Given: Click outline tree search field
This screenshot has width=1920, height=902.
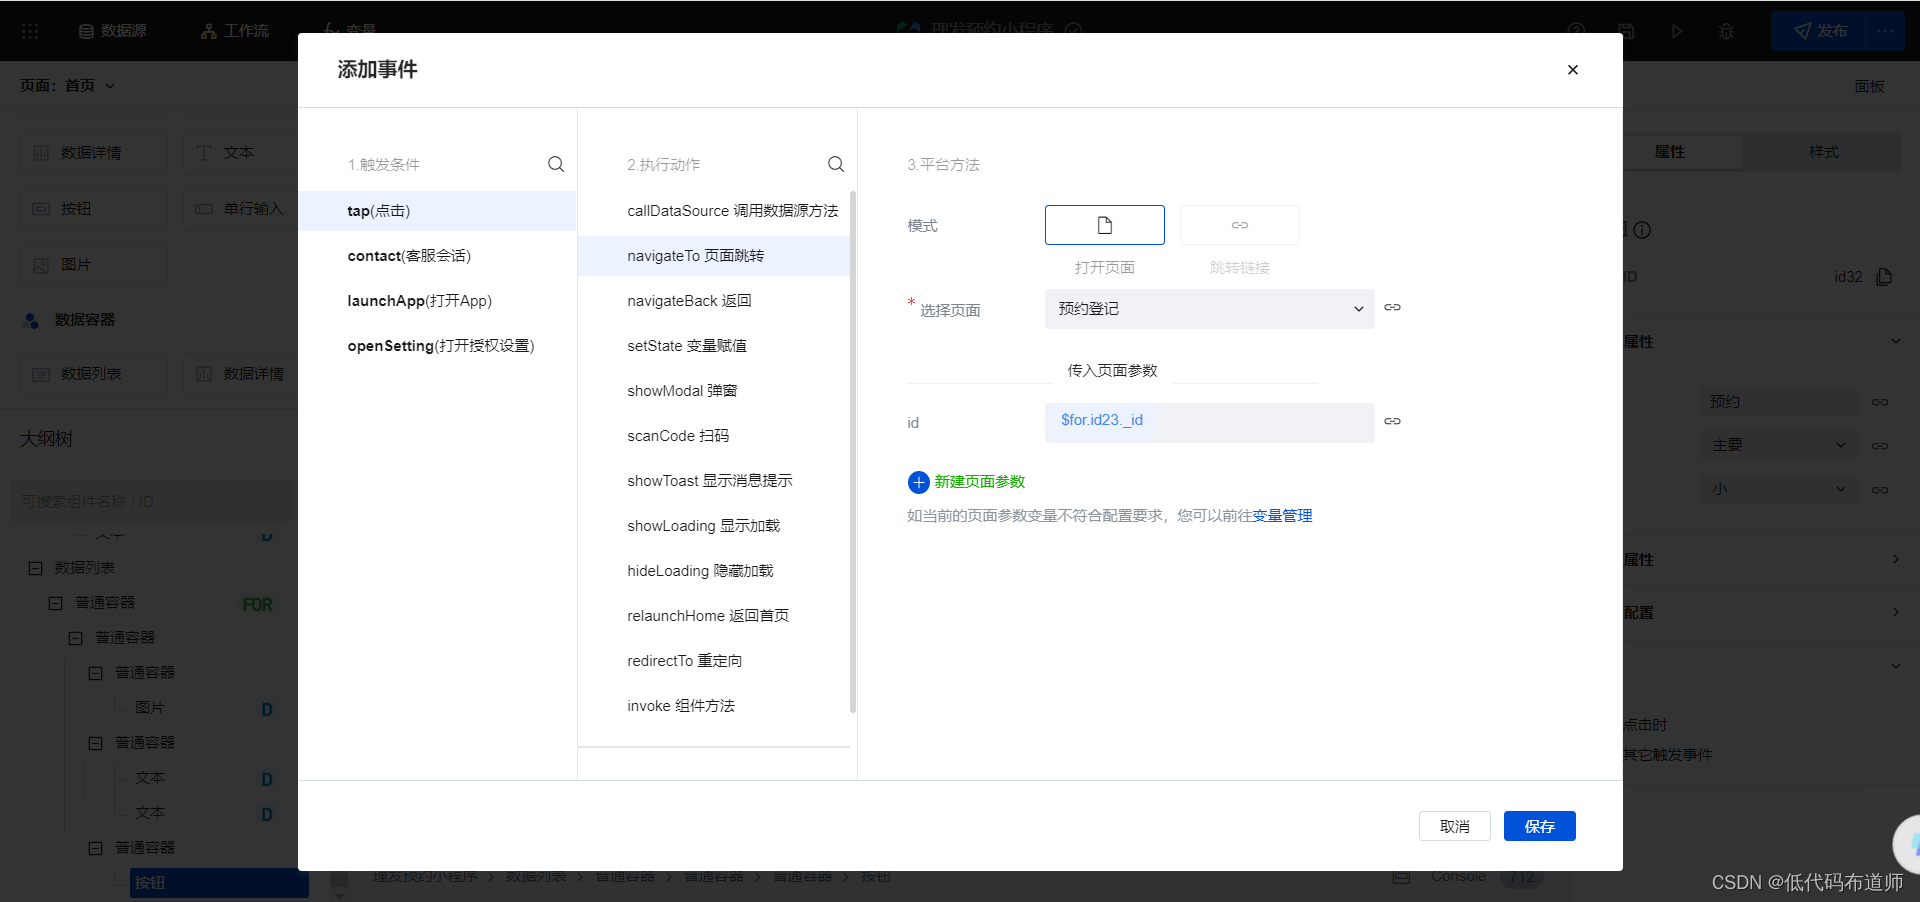Looking at the screenshot, I should (150, 501).
